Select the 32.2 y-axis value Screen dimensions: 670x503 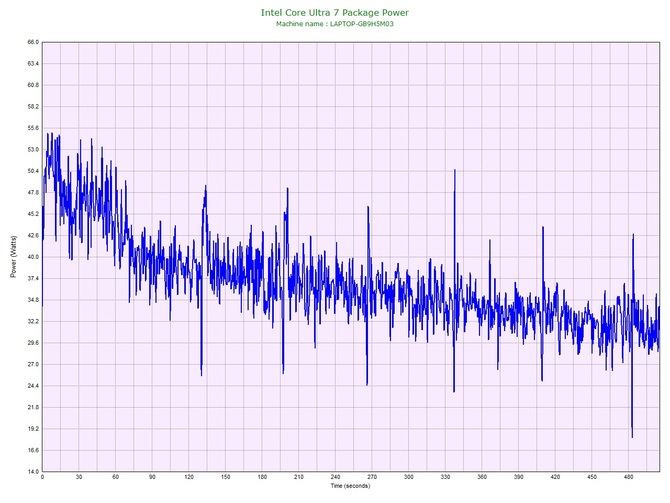click(x=33, y=321)
